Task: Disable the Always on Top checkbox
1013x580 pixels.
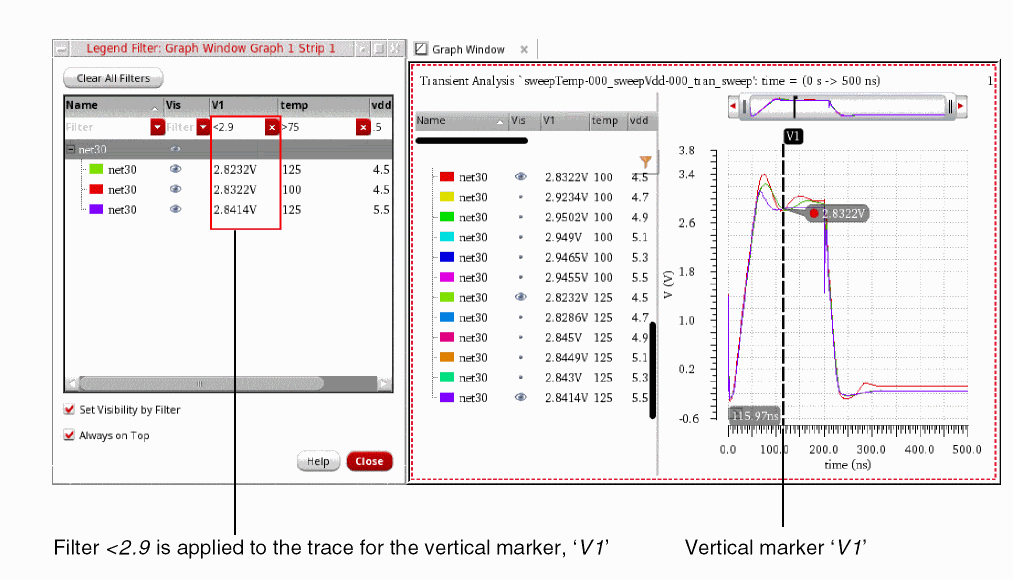Action: point(69,436)
